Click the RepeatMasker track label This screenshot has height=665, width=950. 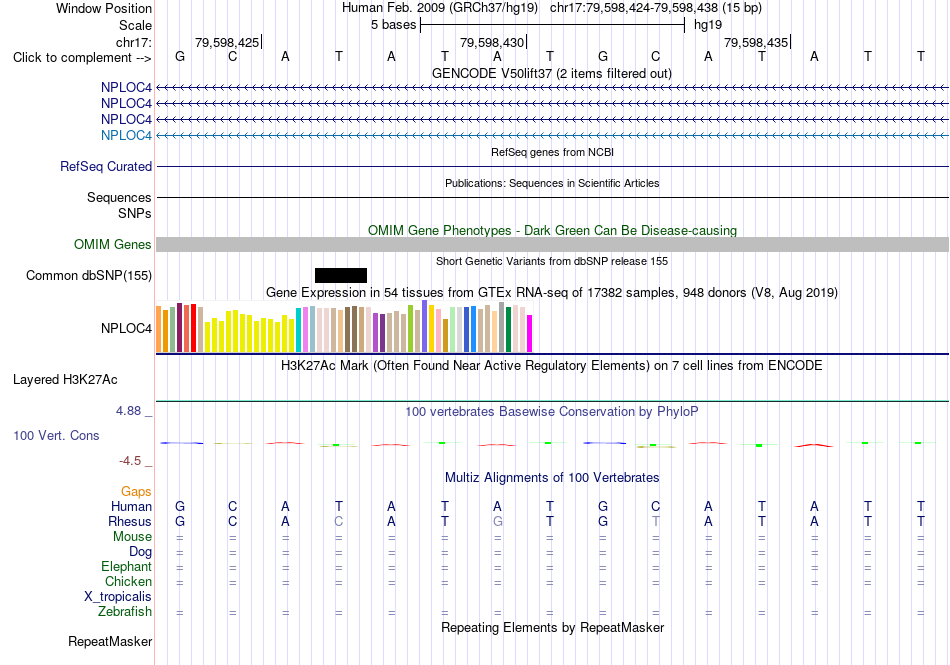[x=110, y=641]
